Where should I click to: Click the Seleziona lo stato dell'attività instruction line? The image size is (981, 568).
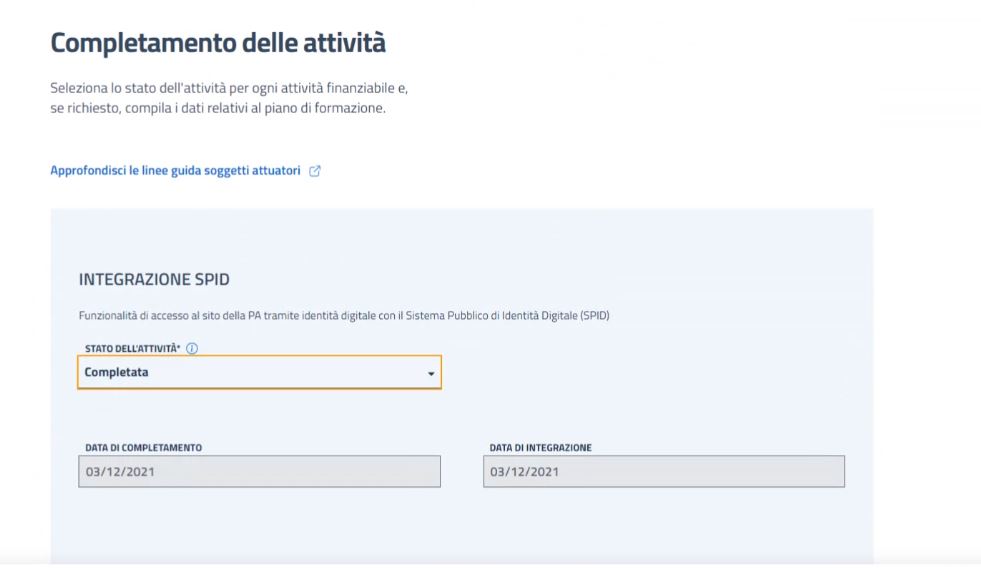coord(229,88)
